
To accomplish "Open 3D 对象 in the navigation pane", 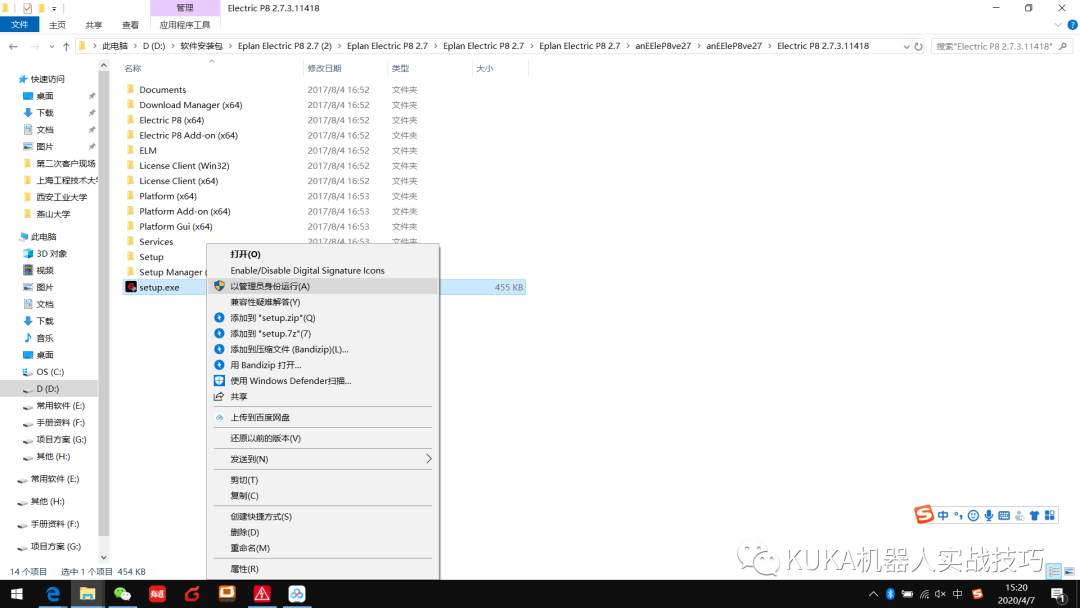I will point(52,253).
